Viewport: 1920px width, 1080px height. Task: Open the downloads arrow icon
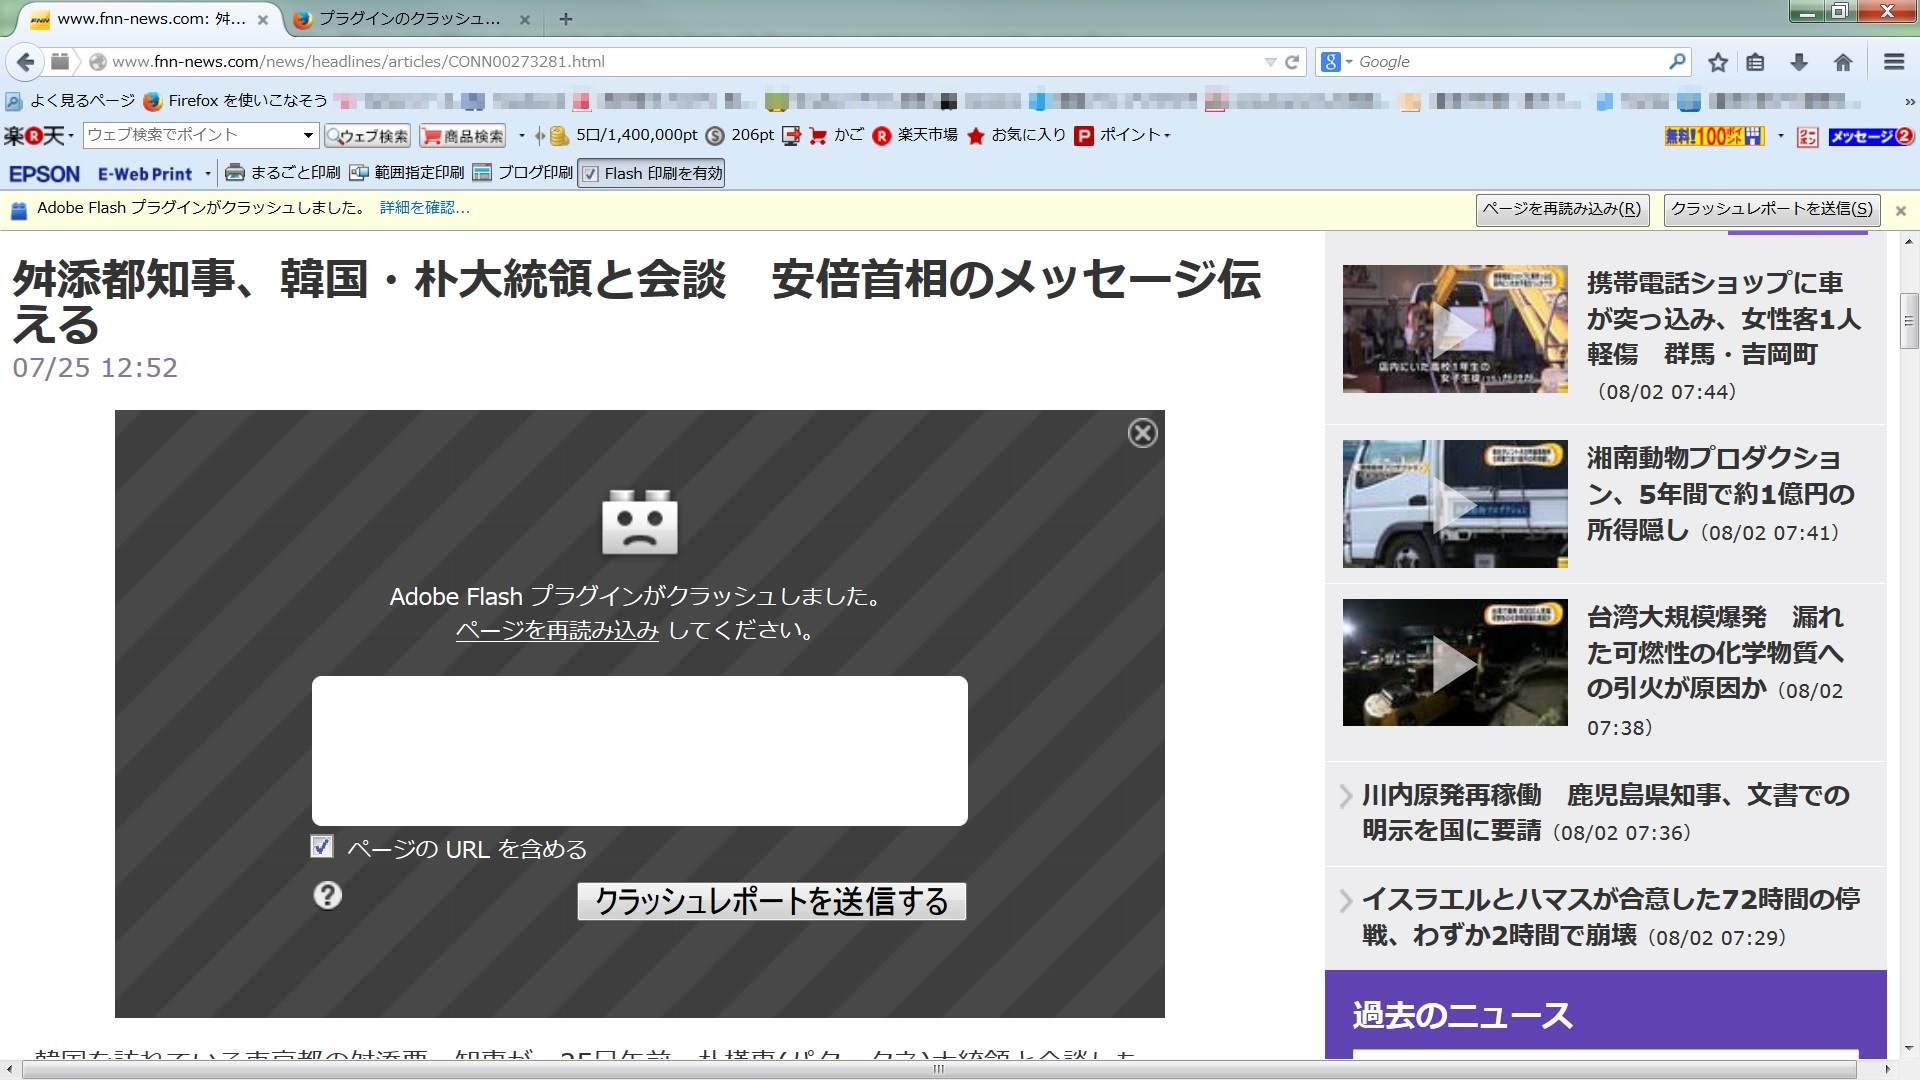tap(1799, 62)
